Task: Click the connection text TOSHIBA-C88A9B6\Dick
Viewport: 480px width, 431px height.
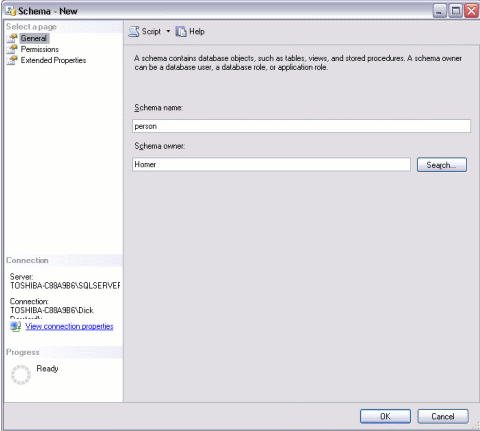Action: coord(52,310)
